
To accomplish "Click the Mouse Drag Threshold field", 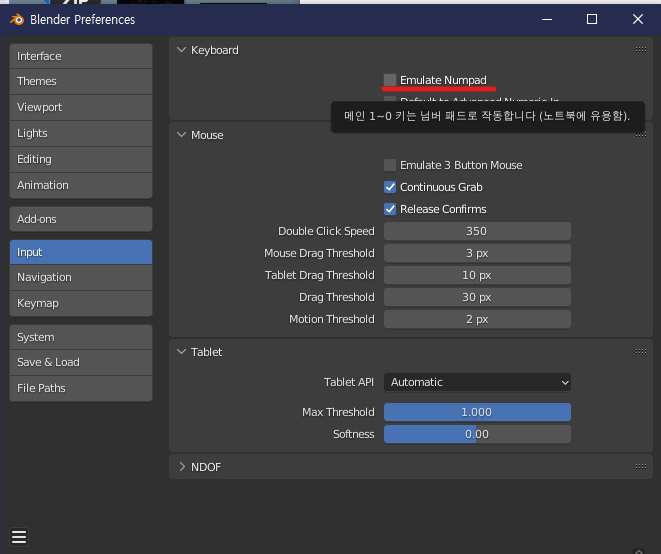I will pyautogui.click(x=477, y=253).
